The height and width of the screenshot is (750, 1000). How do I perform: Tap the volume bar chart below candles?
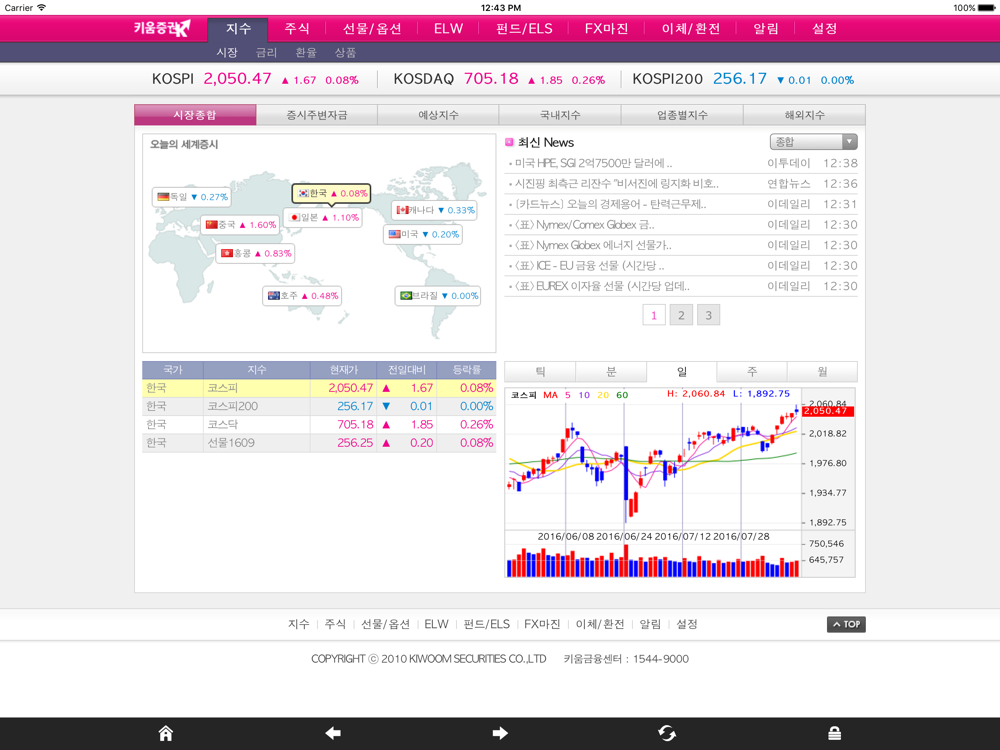click(653, 560)
